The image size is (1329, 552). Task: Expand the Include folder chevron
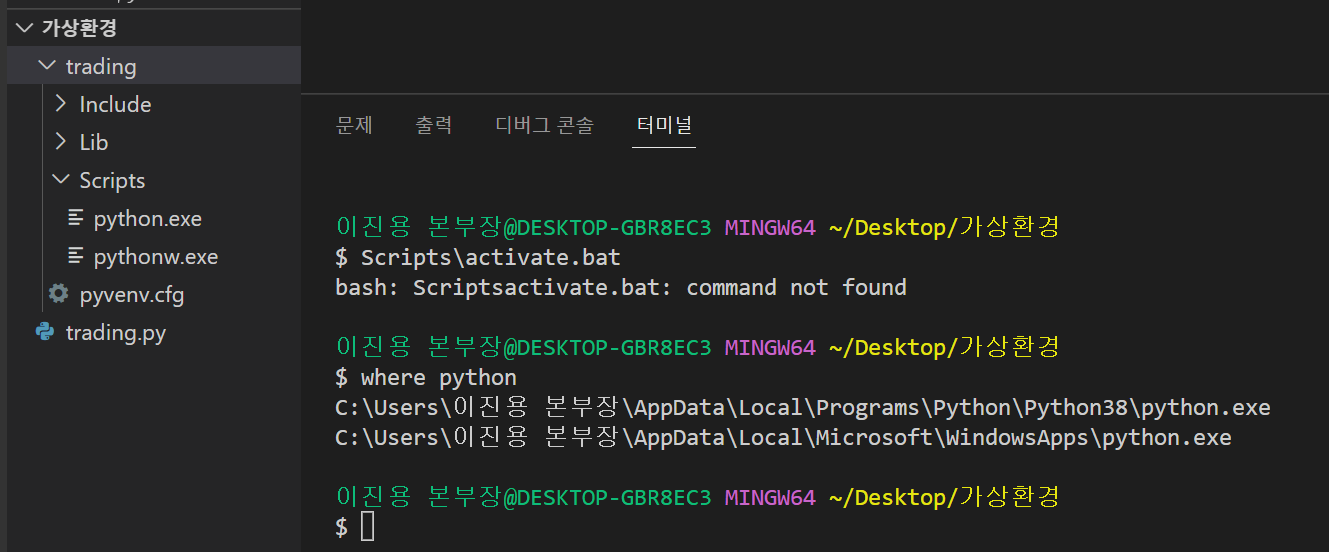(61, 104)
